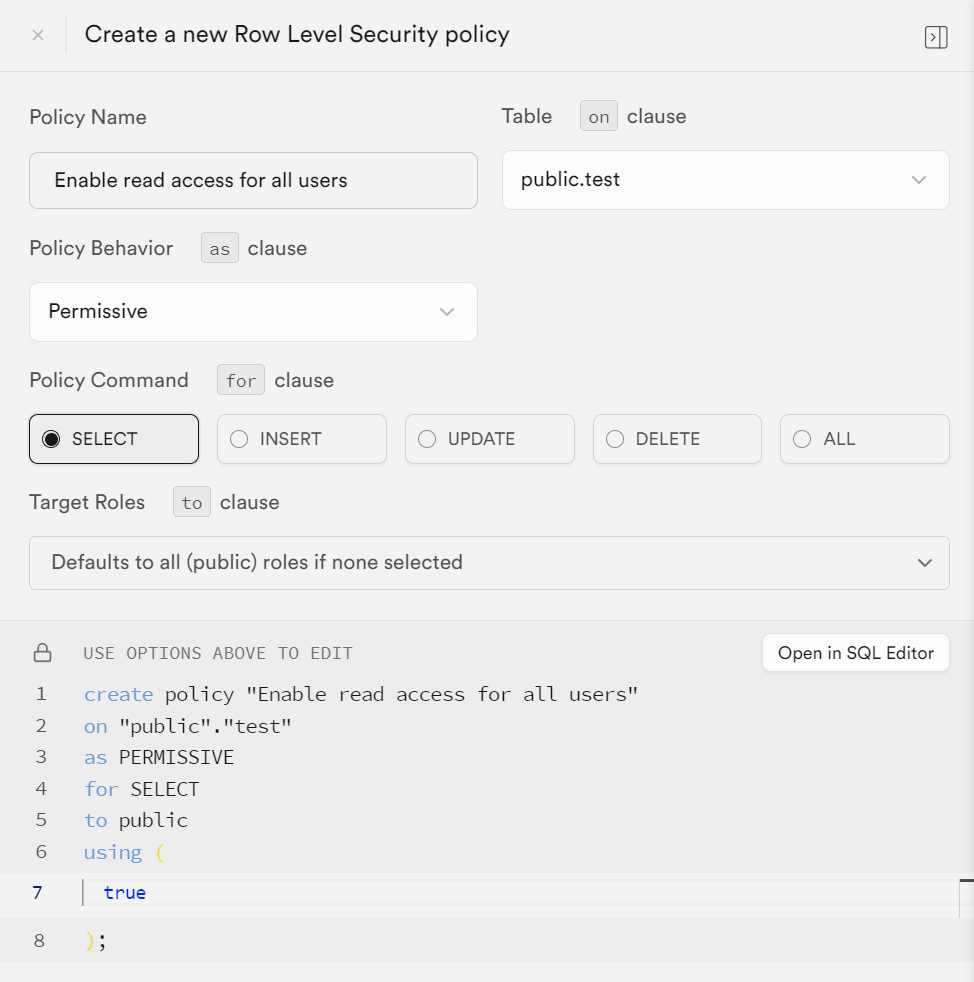Choose the INSERT policy command
974x982 pixels.
pyautogui.click(x=302, y=439)
